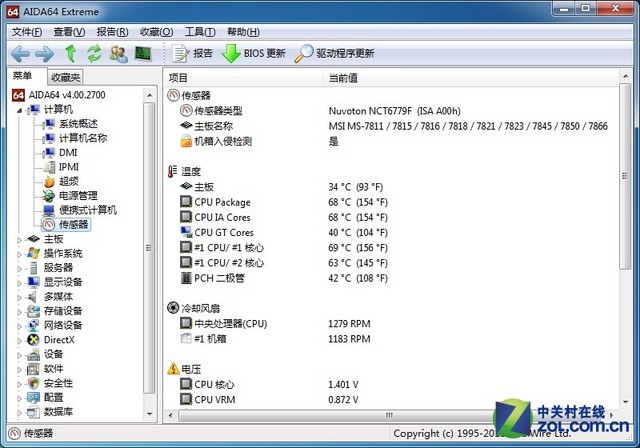The height and width of the screenshot is (448, 640).
Task: Click the tree panel's down scroll arrow
Action: pyautogui.click(x=149, y=414)
